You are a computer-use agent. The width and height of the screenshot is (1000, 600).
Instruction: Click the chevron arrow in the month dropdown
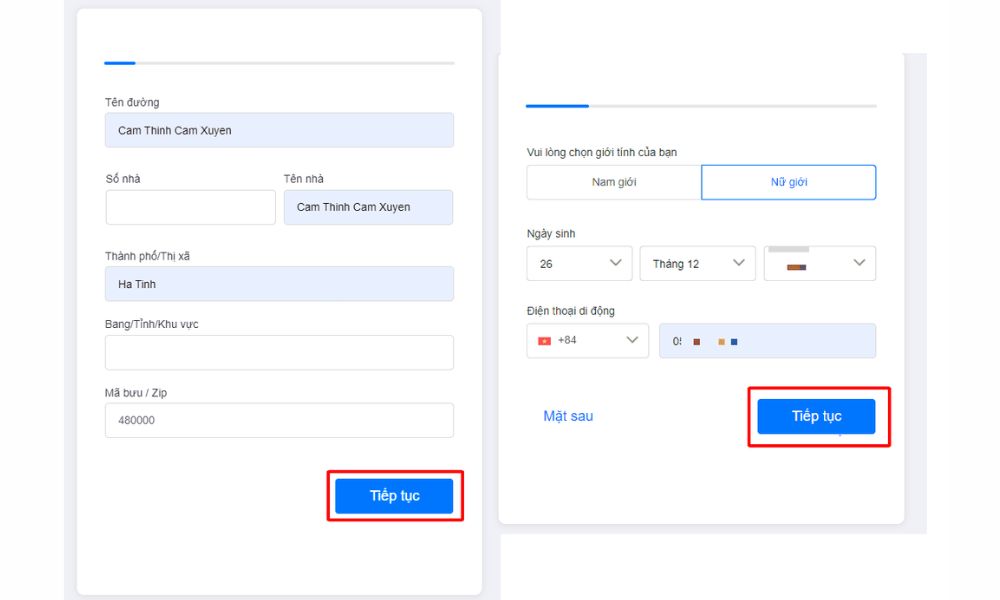tap(739, 263)
